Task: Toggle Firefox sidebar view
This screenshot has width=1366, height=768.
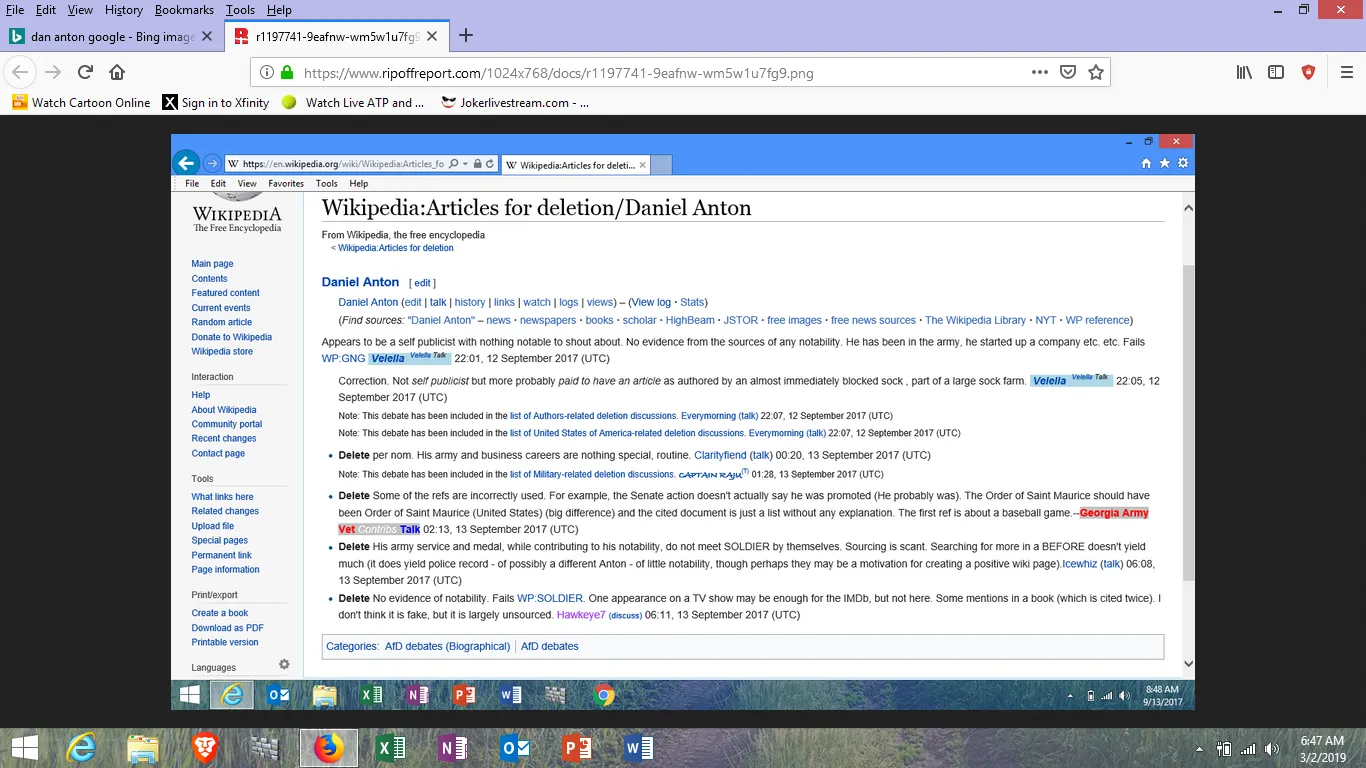Action: click(1276, 72)
